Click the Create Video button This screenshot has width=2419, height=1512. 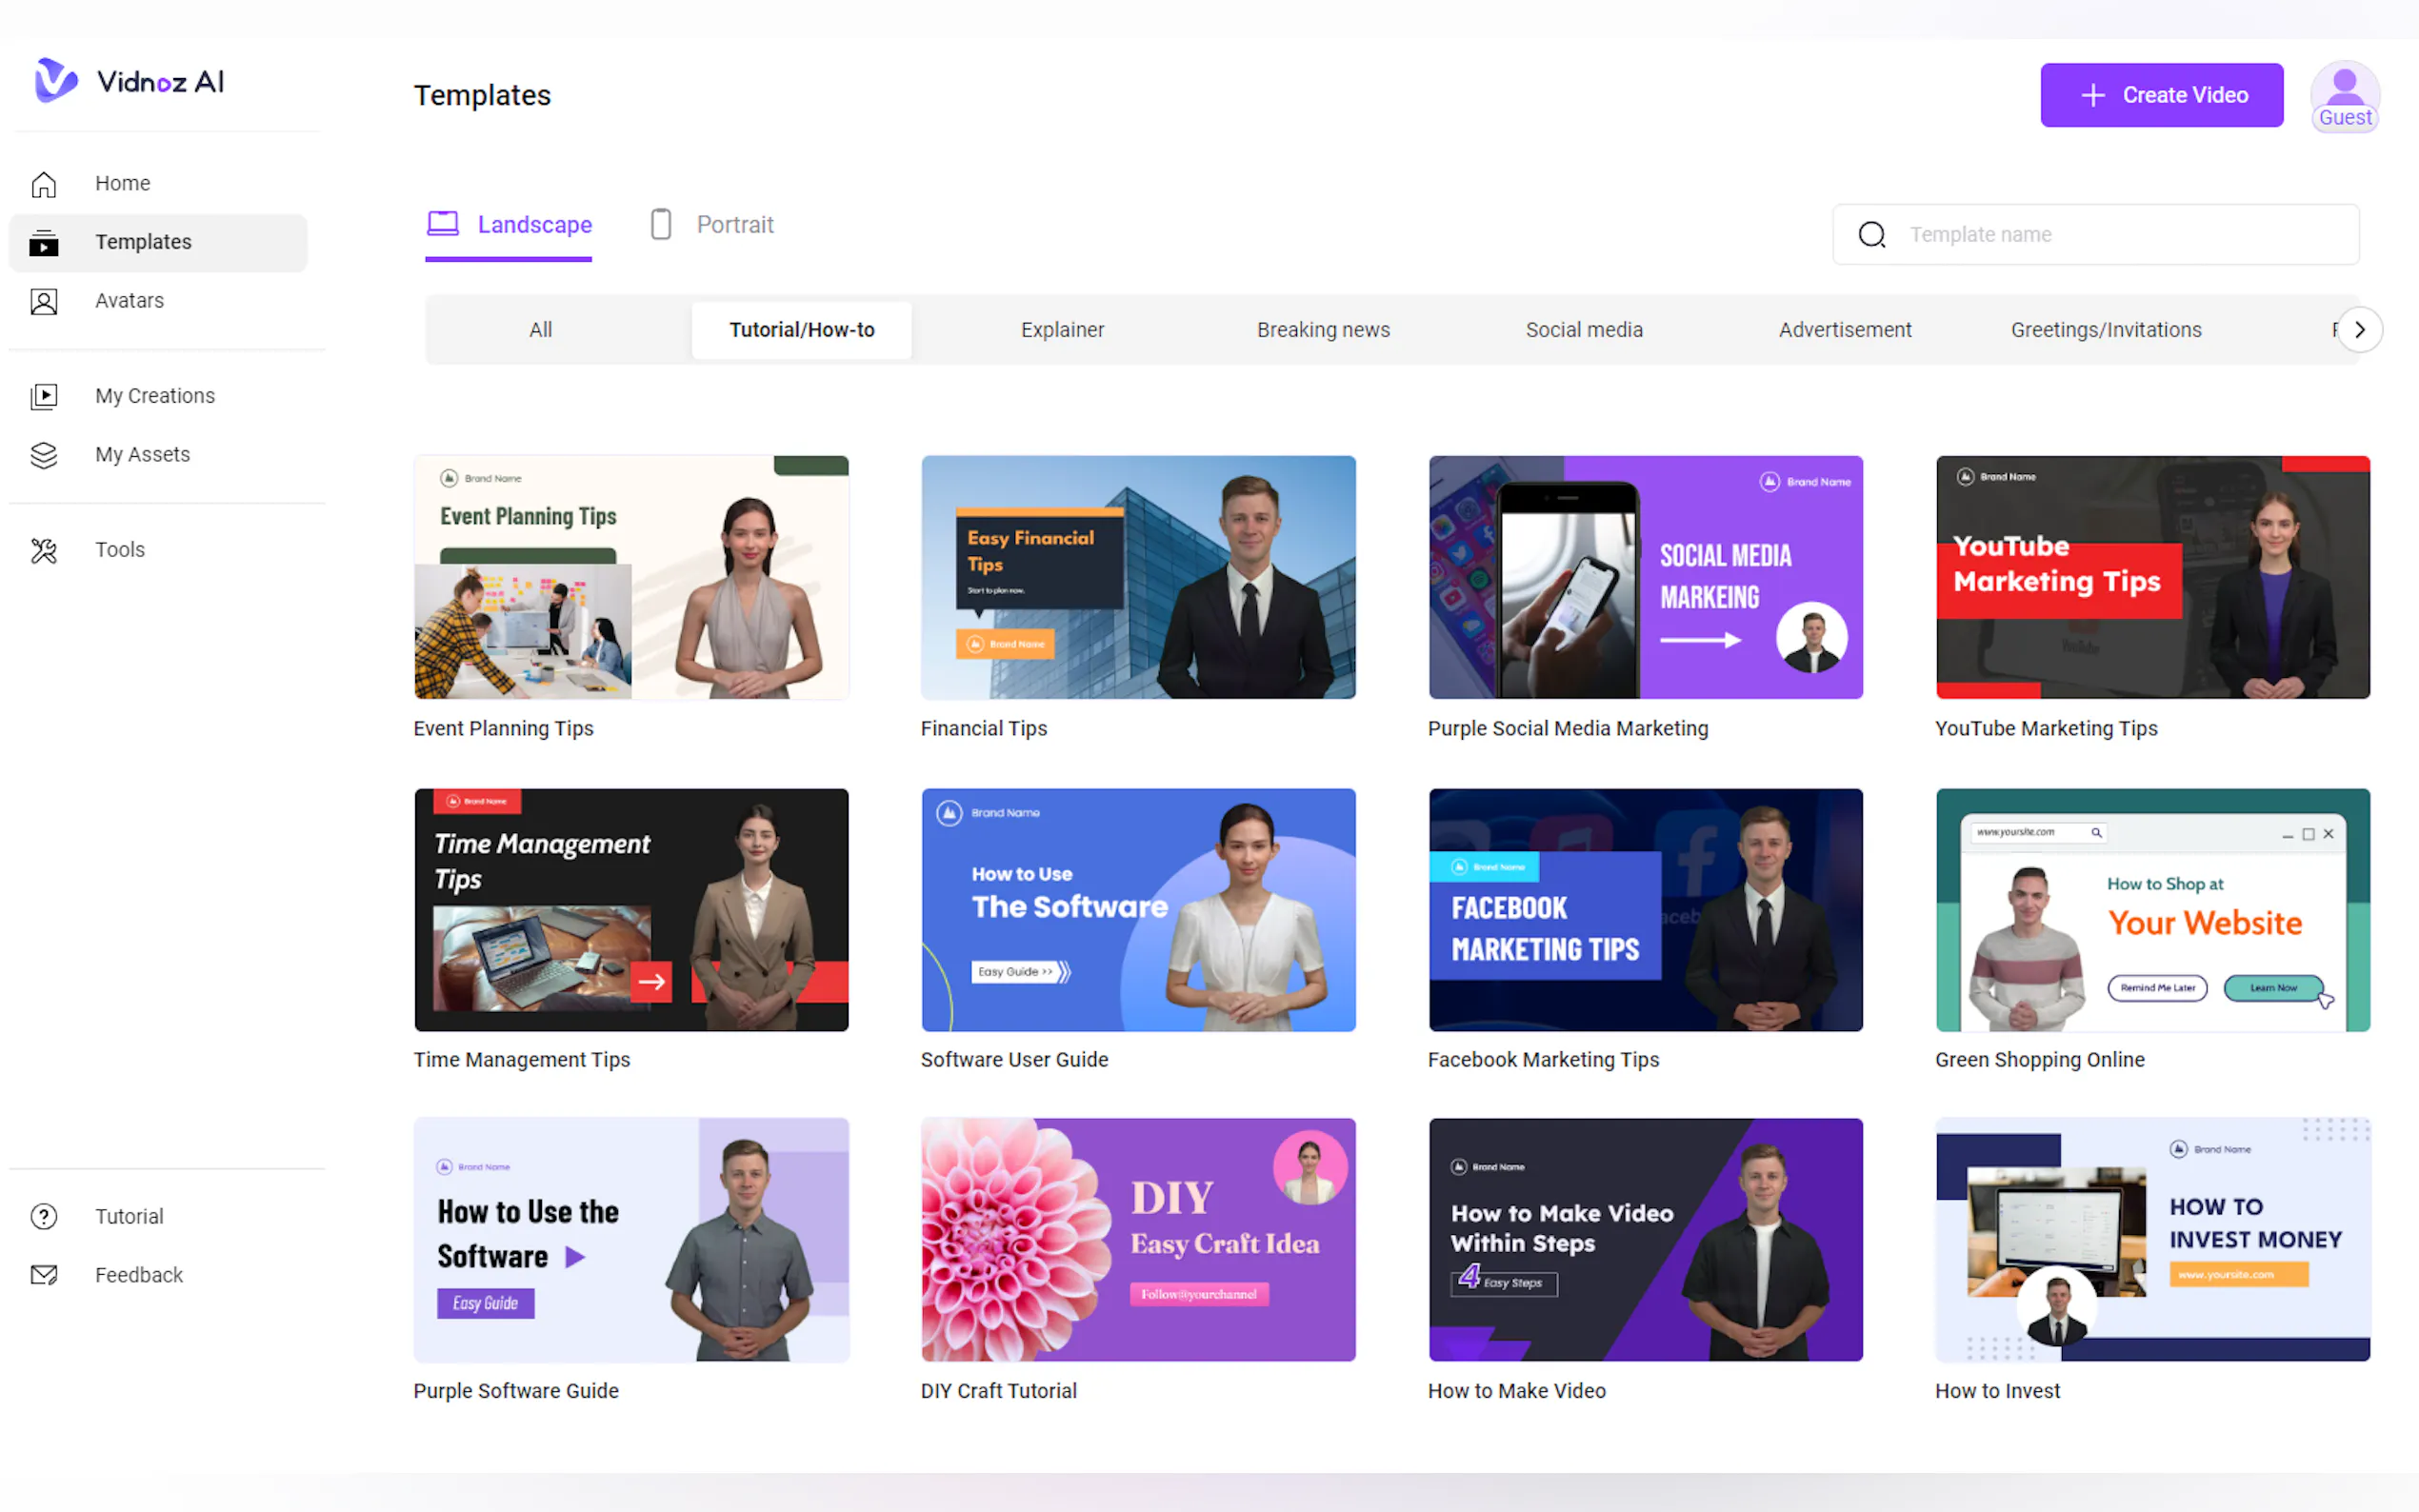coord(2160,95)
